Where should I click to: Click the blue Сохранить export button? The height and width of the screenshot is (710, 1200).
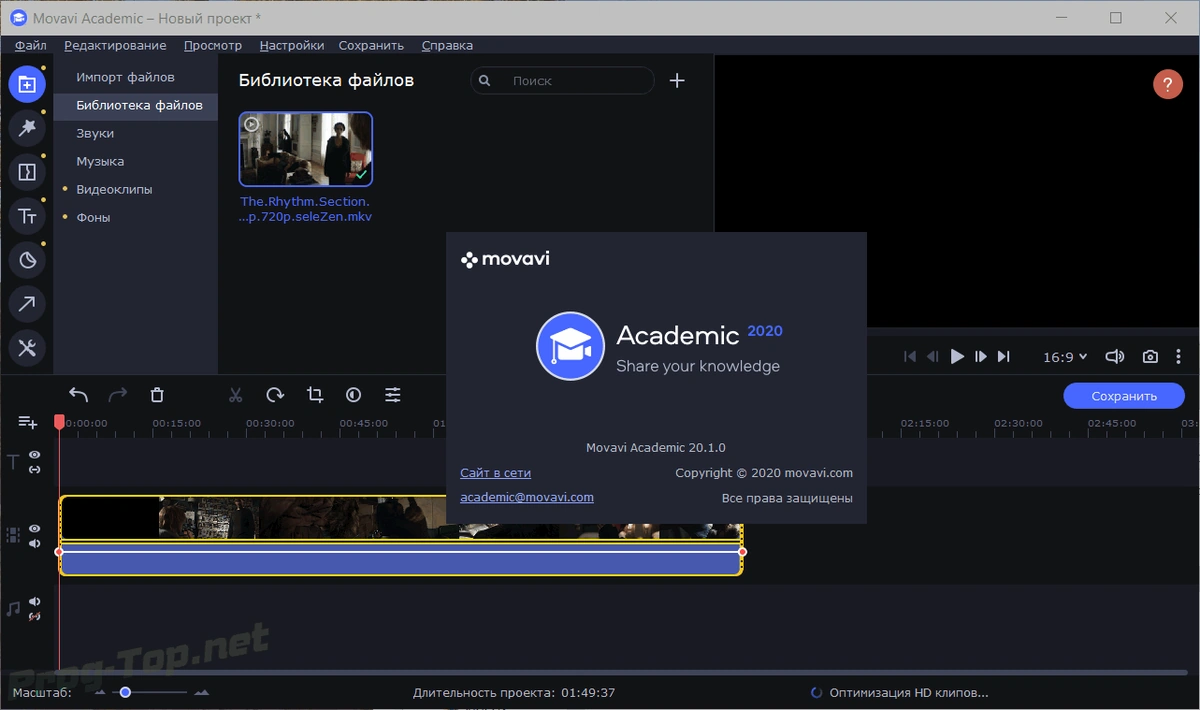(1124, 396)
